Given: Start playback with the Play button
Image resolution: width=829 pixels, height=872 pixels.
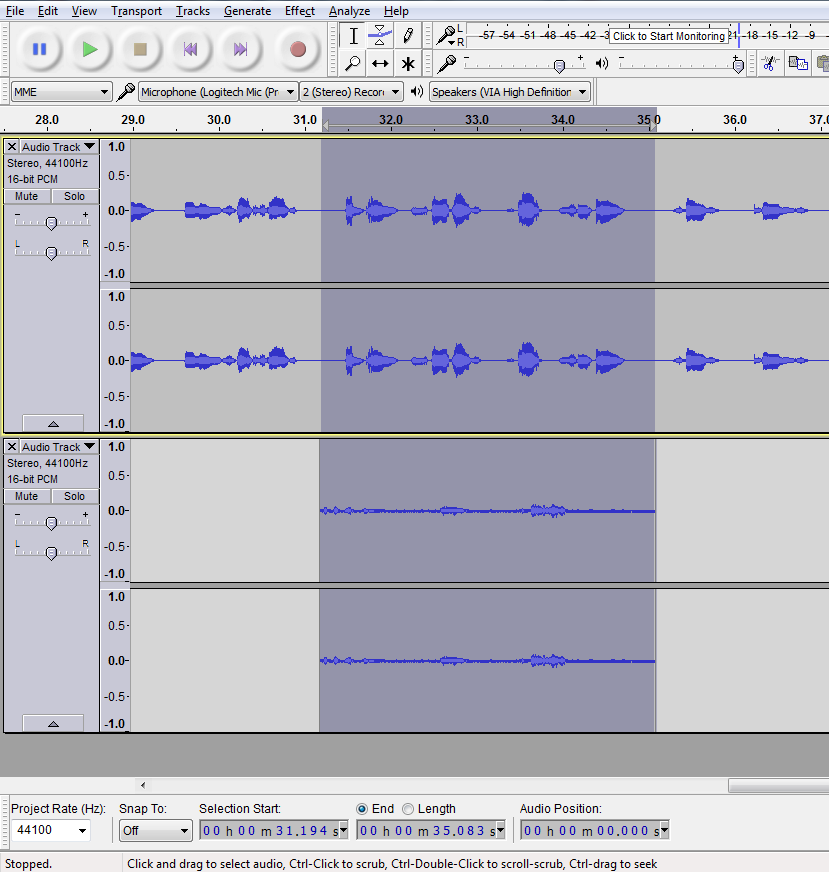Looking at the screenshot, I should [x=90, y=49].
